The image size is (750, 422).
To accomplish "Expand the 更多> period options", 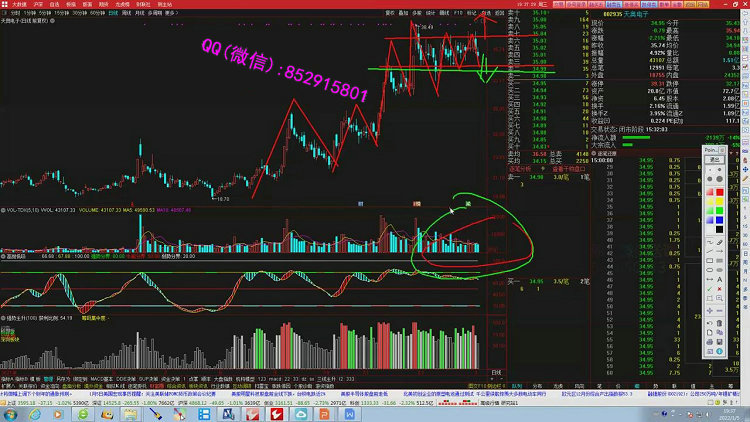I will 171,14.
